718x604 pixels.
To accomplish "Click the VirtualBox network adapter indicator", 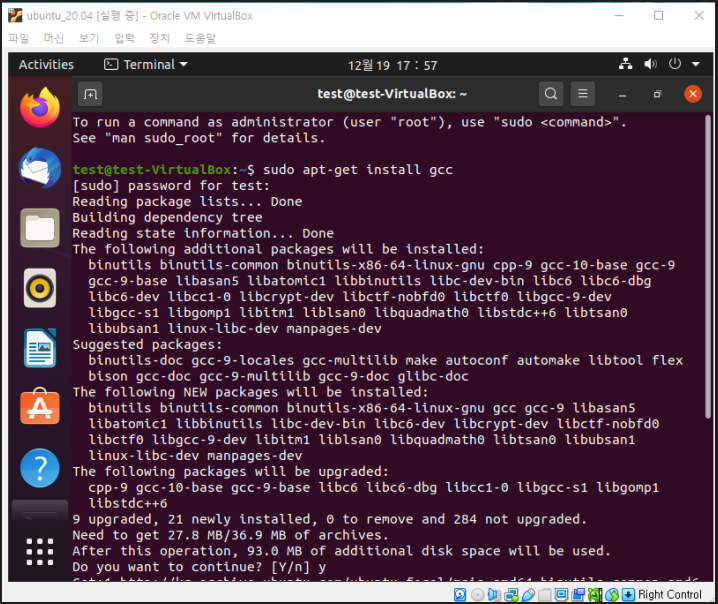I will point(511,594).
